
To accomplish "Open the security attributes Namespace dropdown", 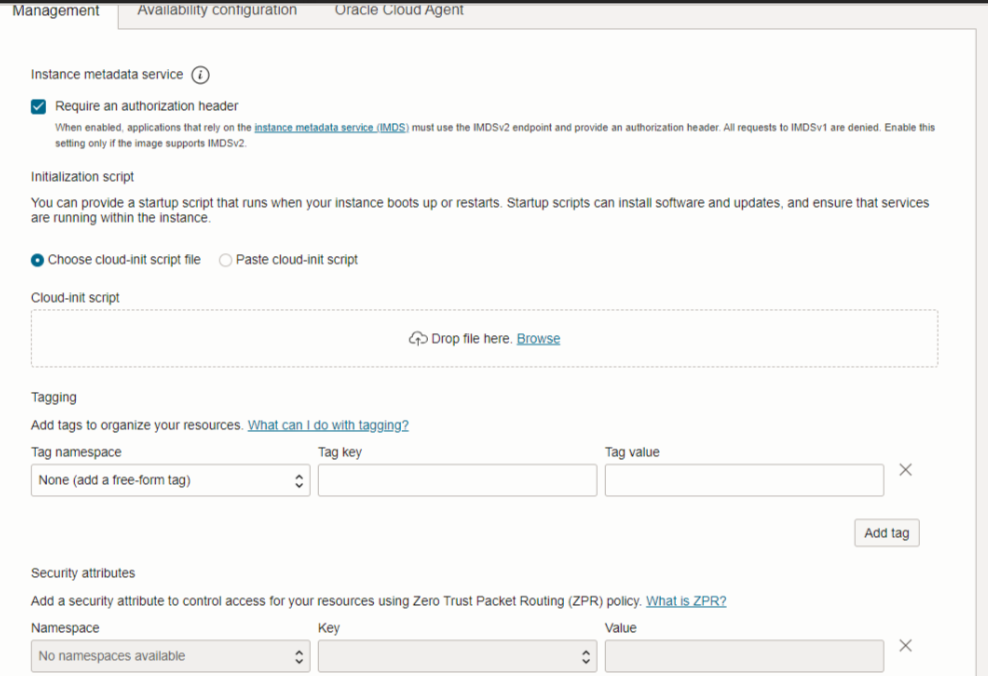I will pyautogui.click(x=170, y=656).
